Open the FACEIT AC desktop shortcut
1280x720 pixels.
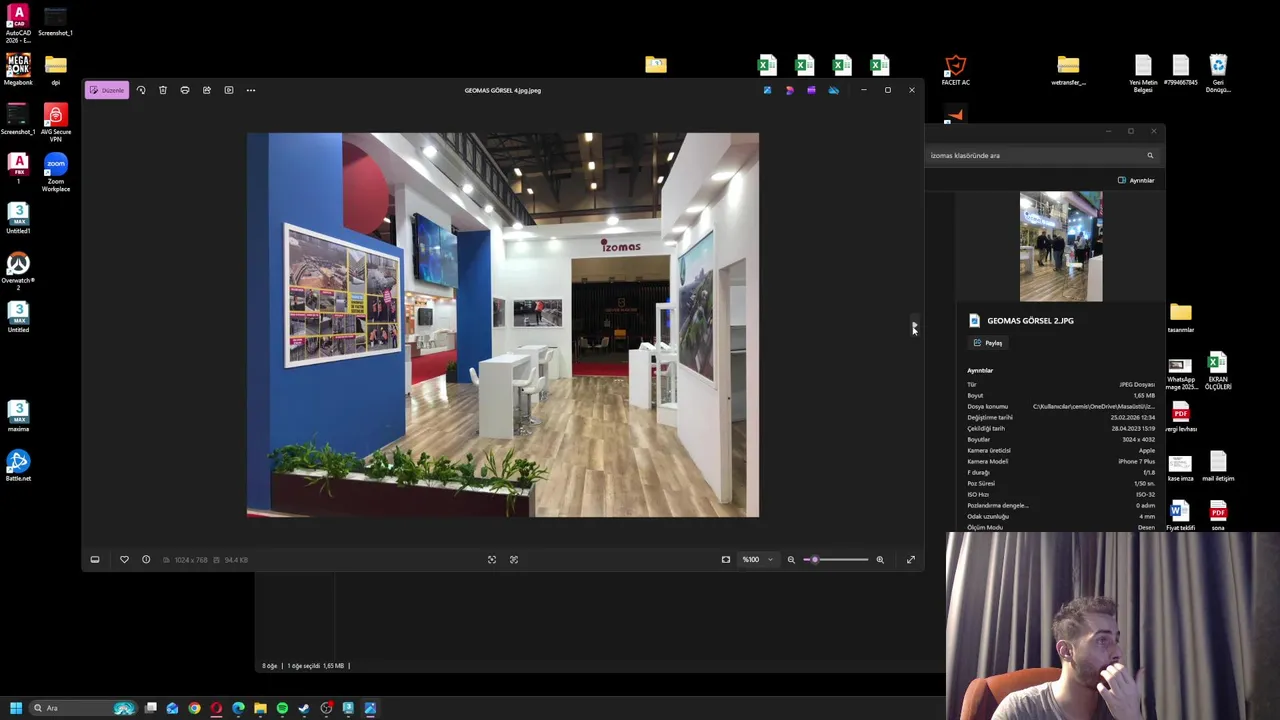click(955, 70)
